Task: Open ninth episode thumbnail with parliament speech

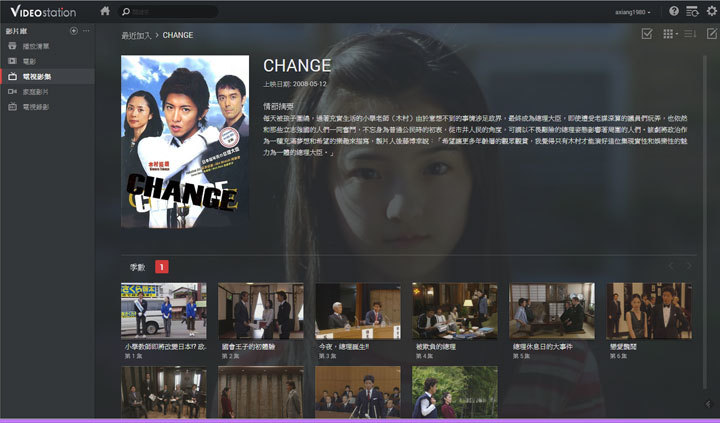Action: pyautogui.click(x=358, y=392)
